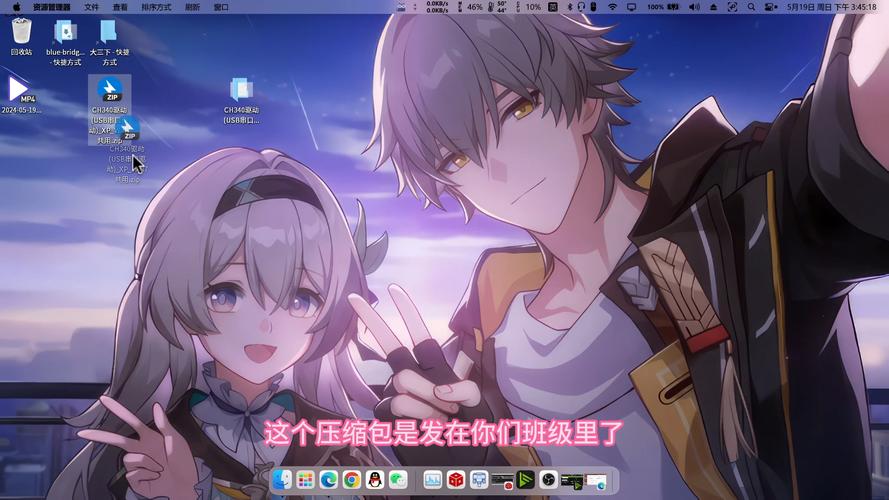This screenshot has width=889, height=500.
Task: Select the 2024-05-19 MP4 video file
Action: pyautogui.click(x=20, y=95)
